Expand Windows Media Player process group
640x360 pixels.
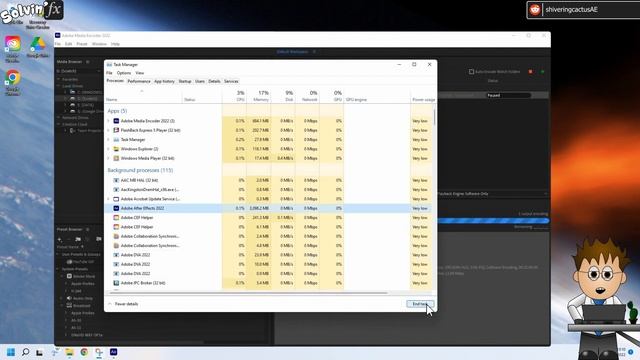tap(108, 158)
